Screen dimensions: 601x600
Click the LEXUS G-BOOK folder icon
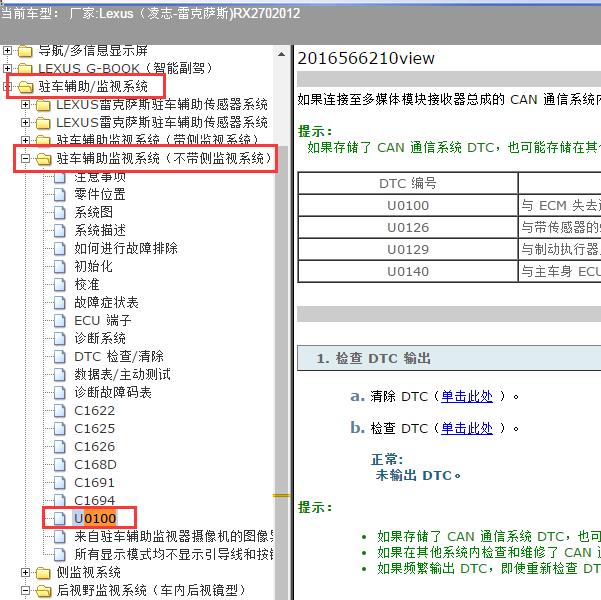coord(25,69)
